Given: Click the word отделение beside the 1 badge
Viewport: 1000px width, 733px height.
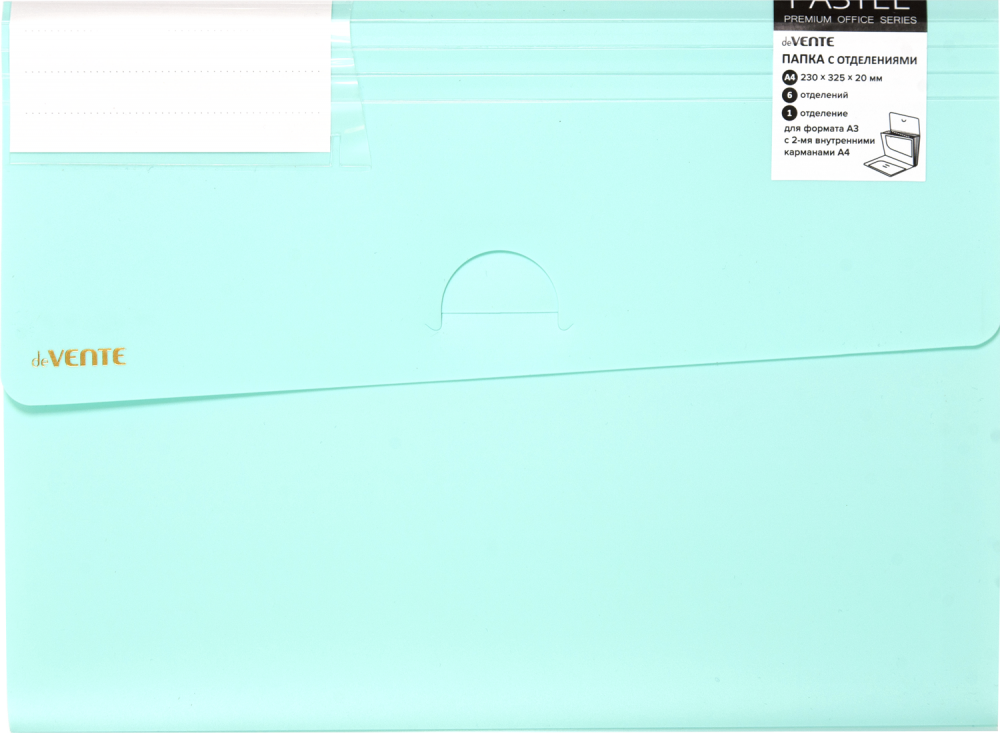Looking at the screenshot, I should click(x=825, y=113).
